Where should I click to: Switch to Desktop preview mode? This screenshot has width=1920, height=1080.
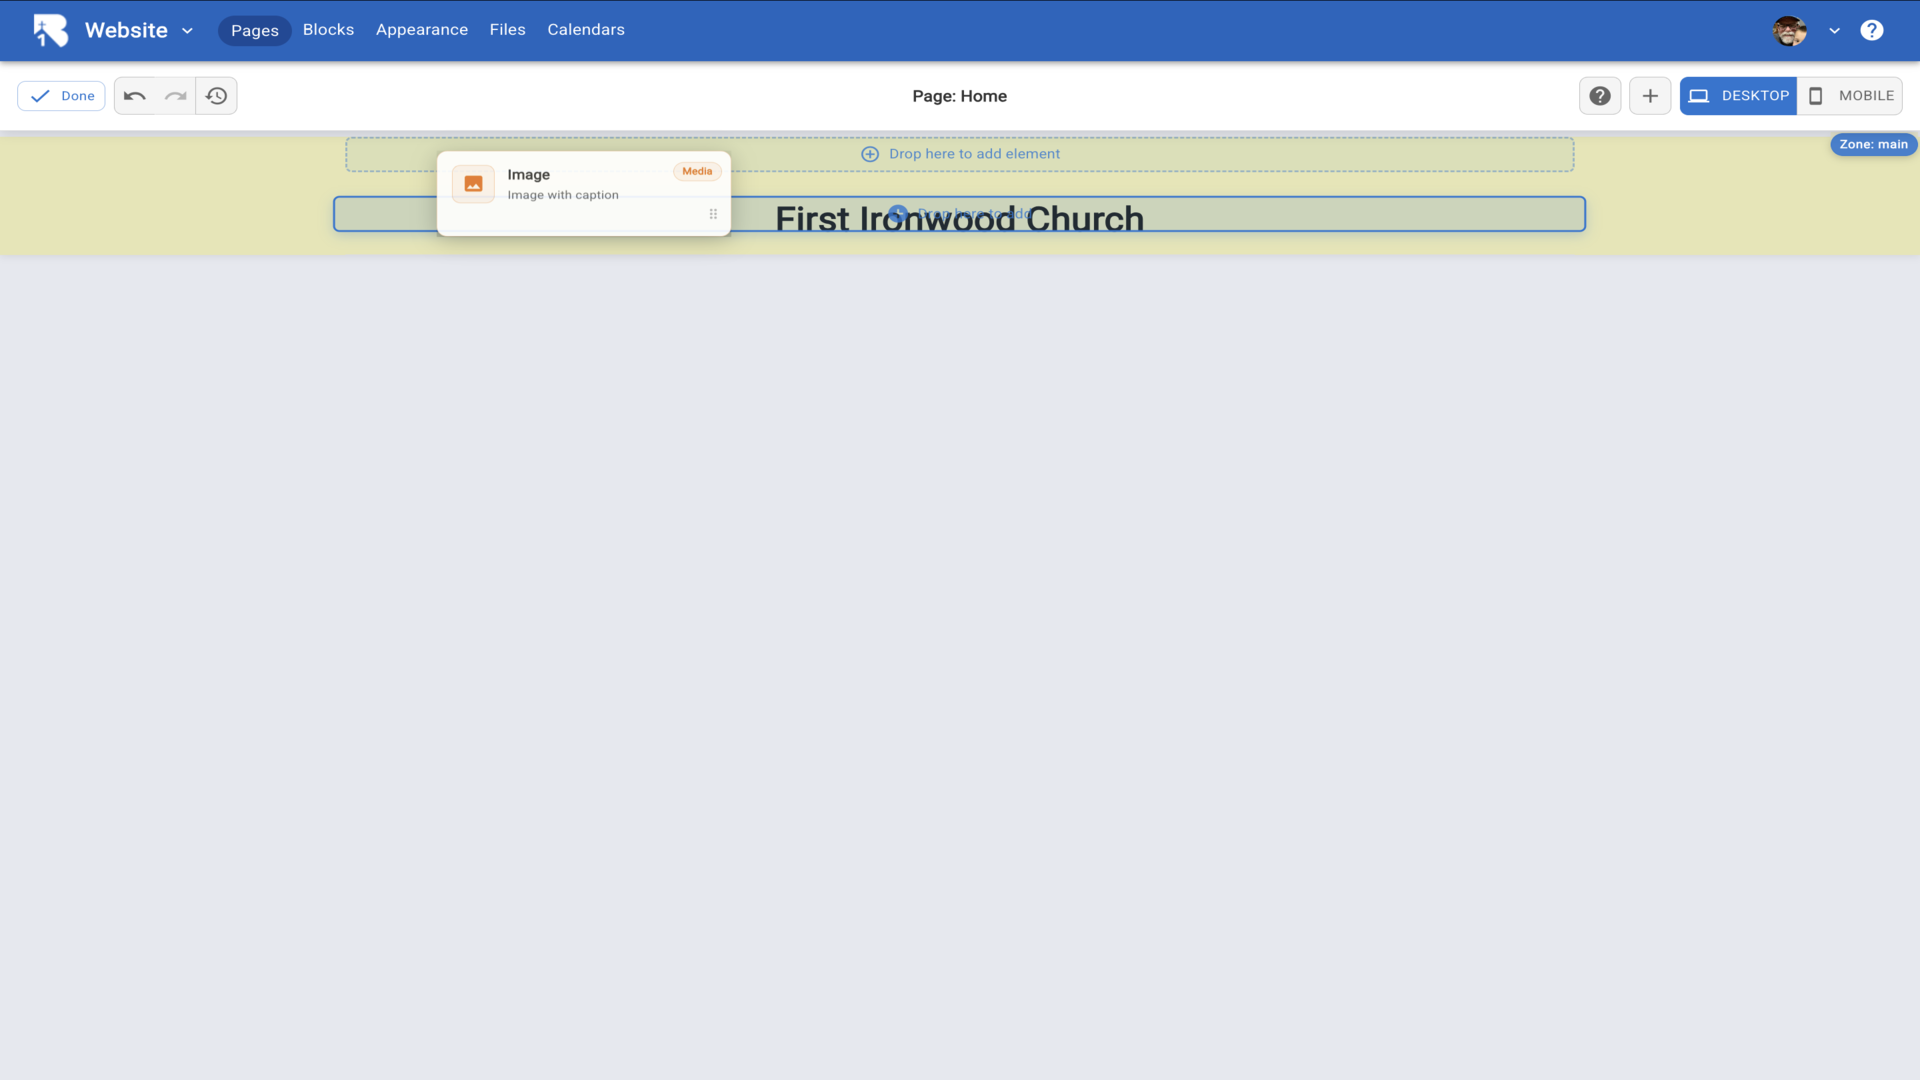coord(1738,96)
